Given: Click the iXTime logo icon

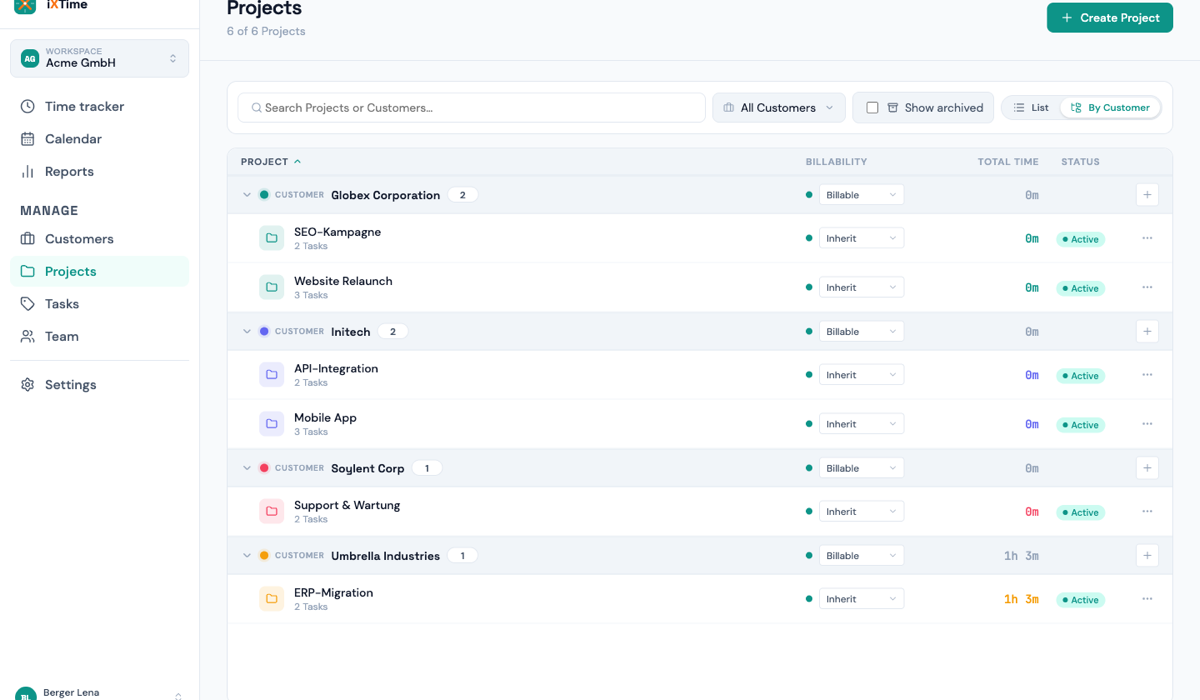Looking at the screenshot, I should [x=24, y=4].
